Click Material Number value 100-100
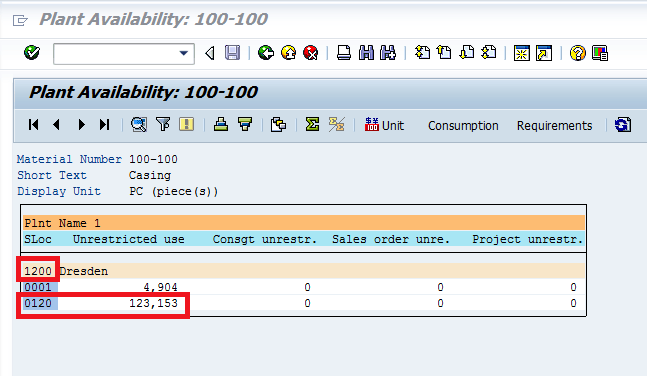 (x=153, y=159)
